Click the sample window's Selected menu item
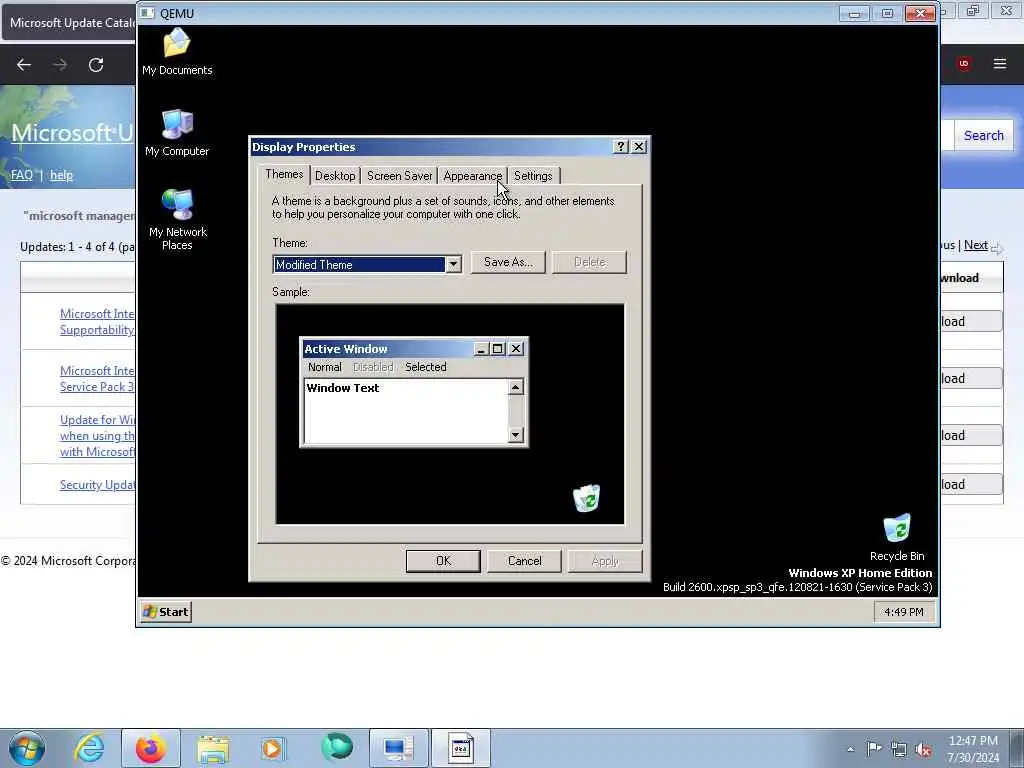This screenshot has width=1024, height=768. [426, 367]
